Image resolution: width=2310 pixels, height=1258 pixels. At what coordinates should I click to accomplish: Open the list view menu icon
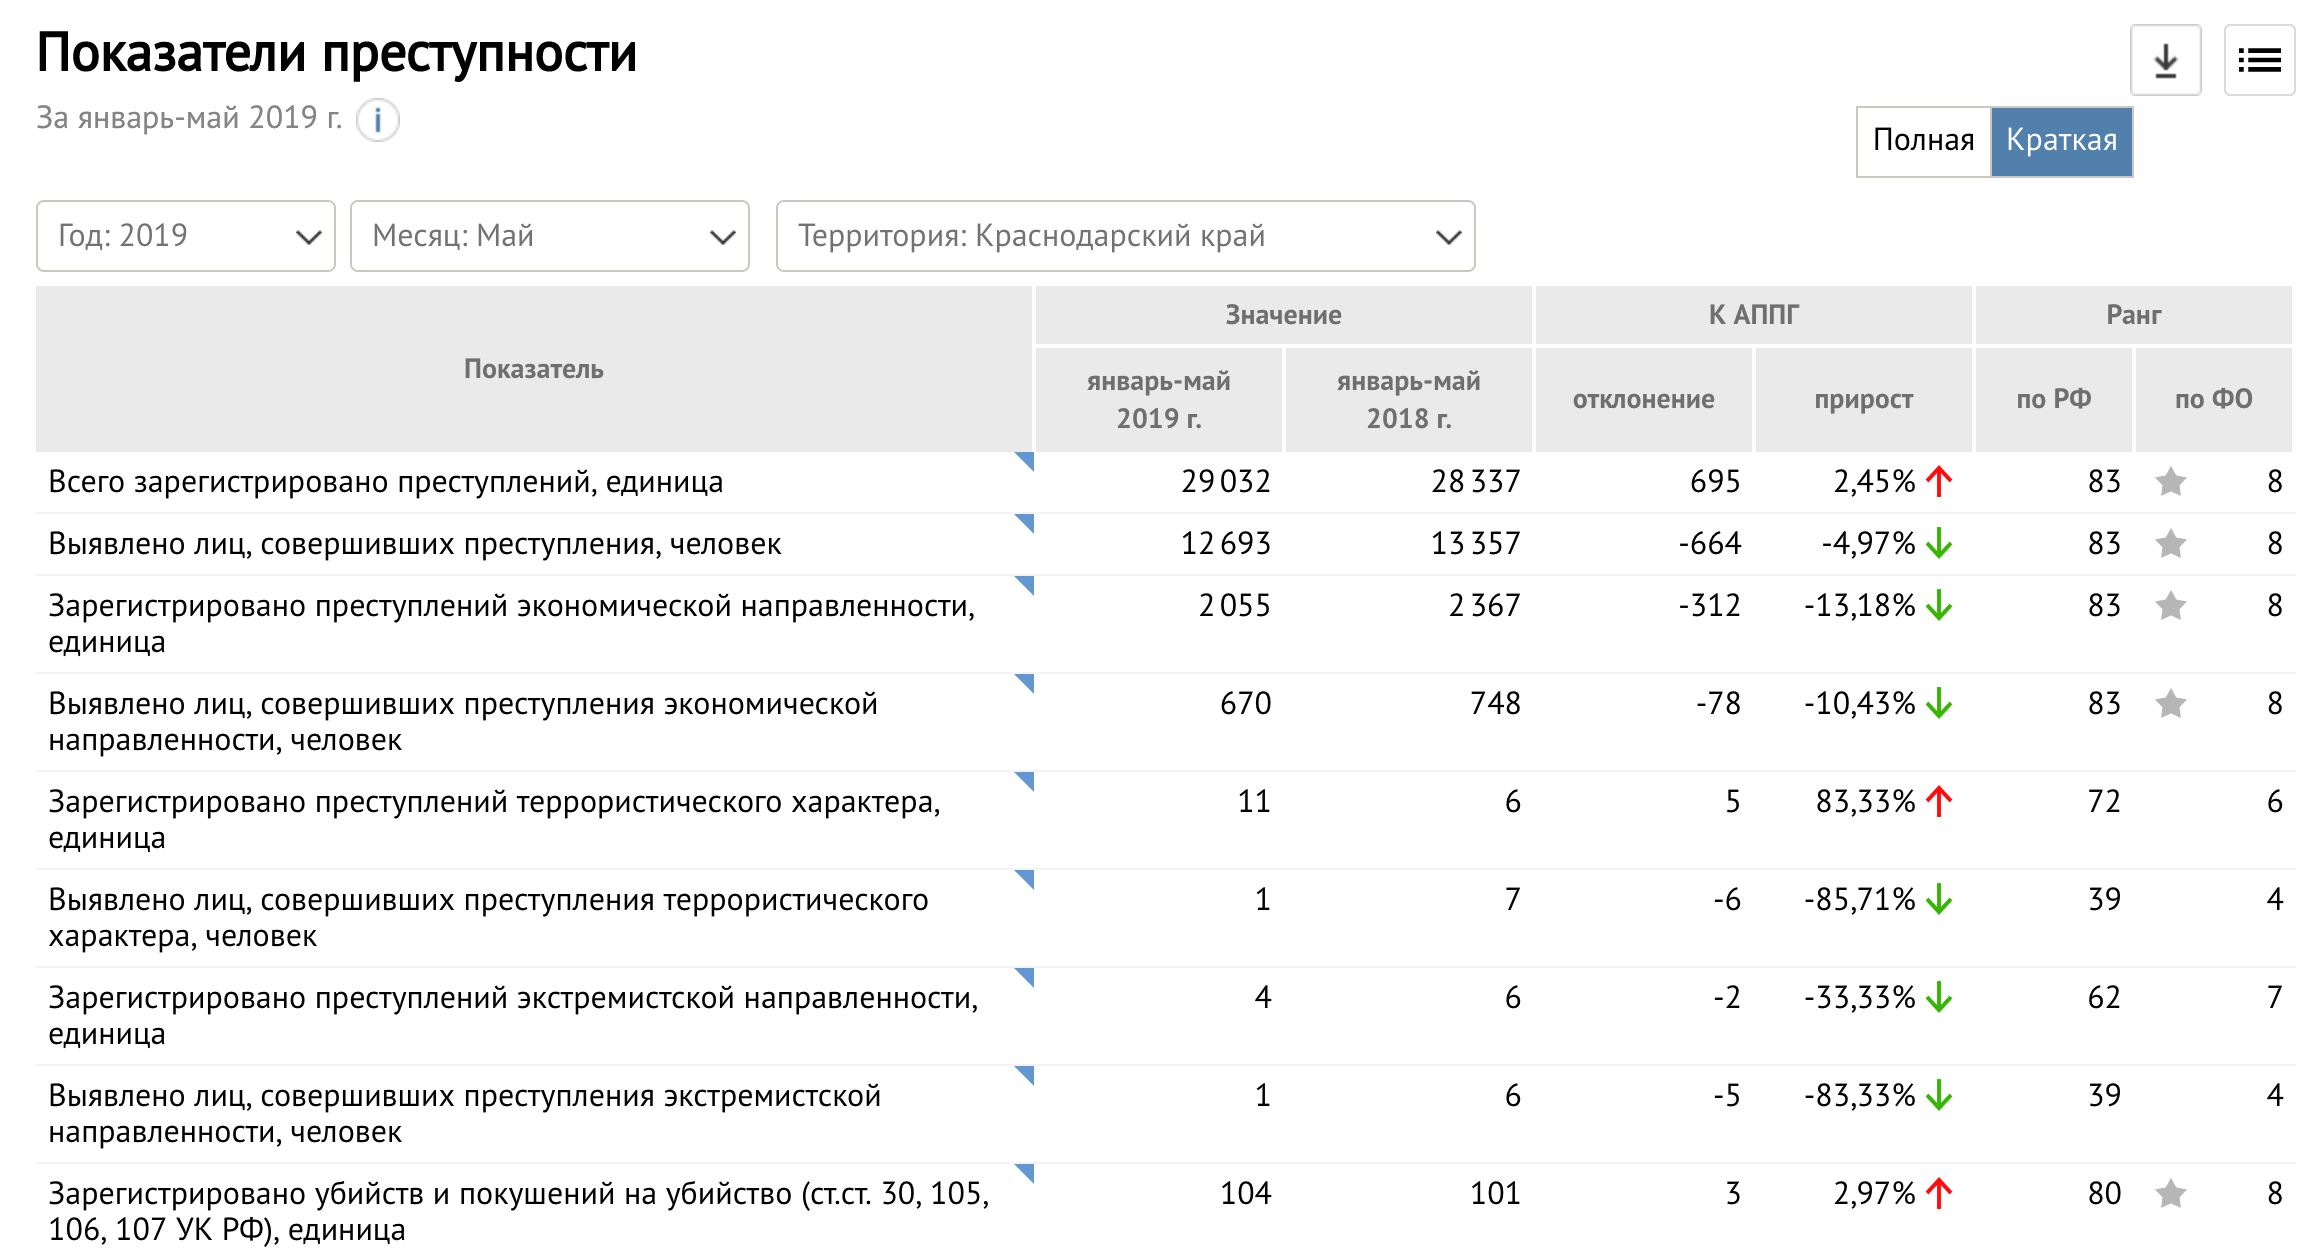coord(2259,61)
